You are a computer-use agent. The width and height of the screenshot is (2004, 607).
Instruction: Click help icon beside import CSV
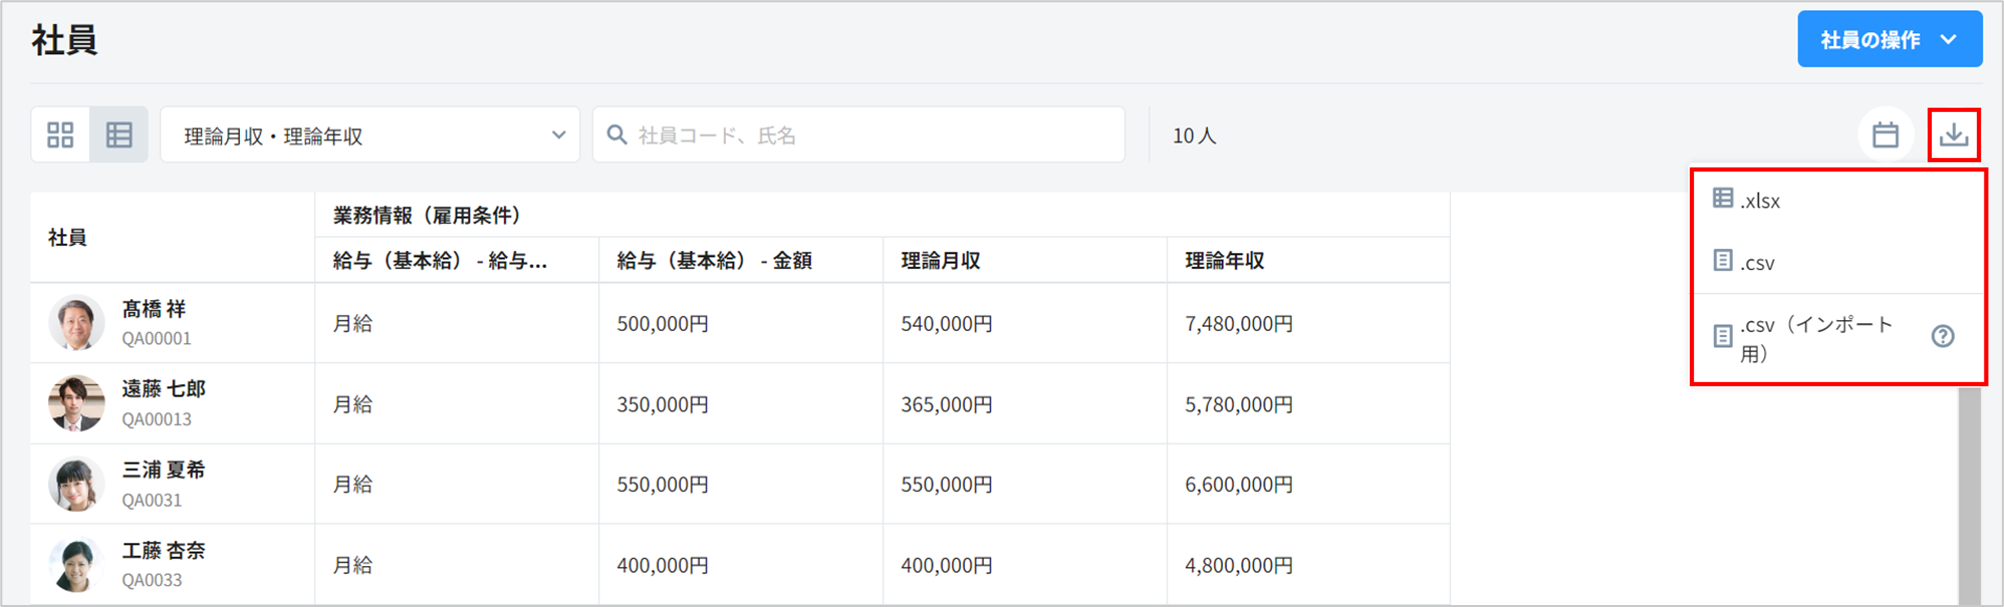(1942, 337)
